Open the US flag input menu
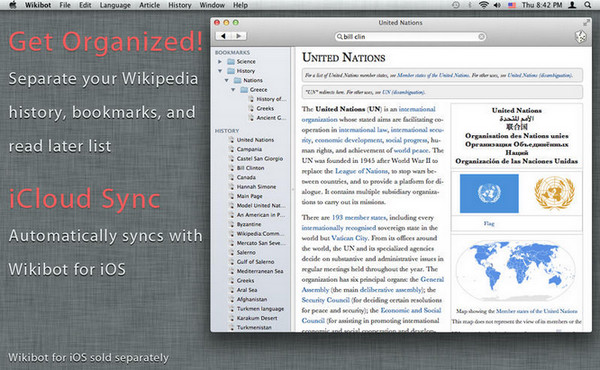Image resolution: width=600 pixels, height=370 pixels. pyautogui.click(x=512, y=5)
